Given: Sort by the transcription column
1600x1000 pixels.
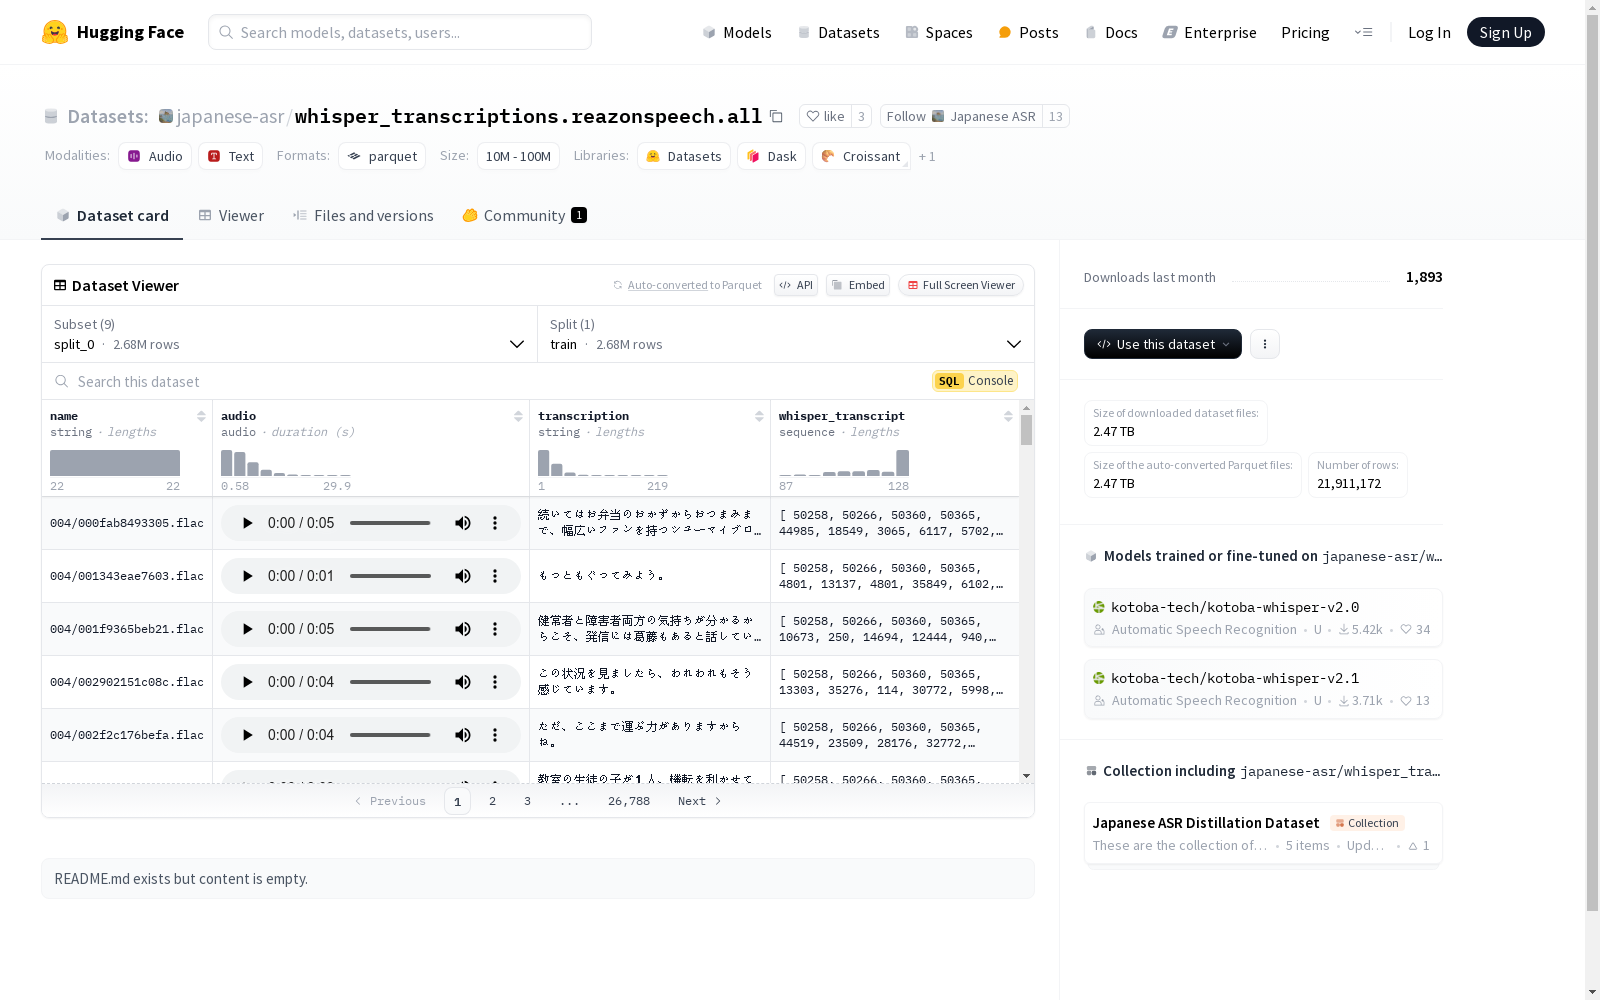Looking at the screenshot, I should (x=759, y=416).
